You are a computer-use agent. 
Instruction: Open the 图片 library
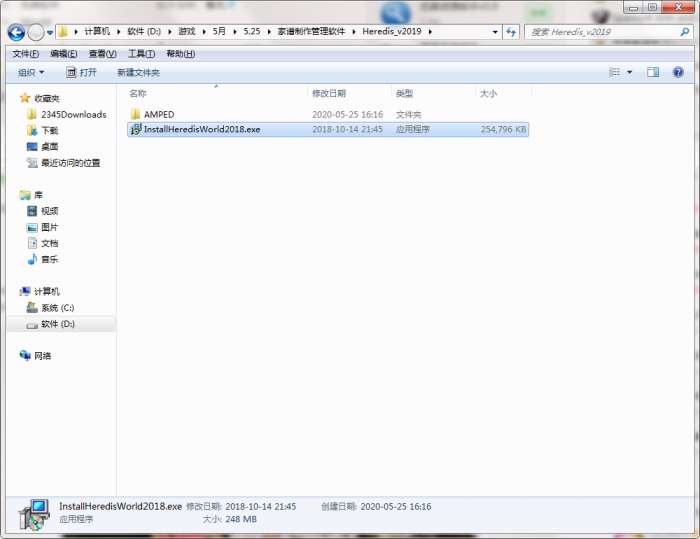(x=50, y=227)
